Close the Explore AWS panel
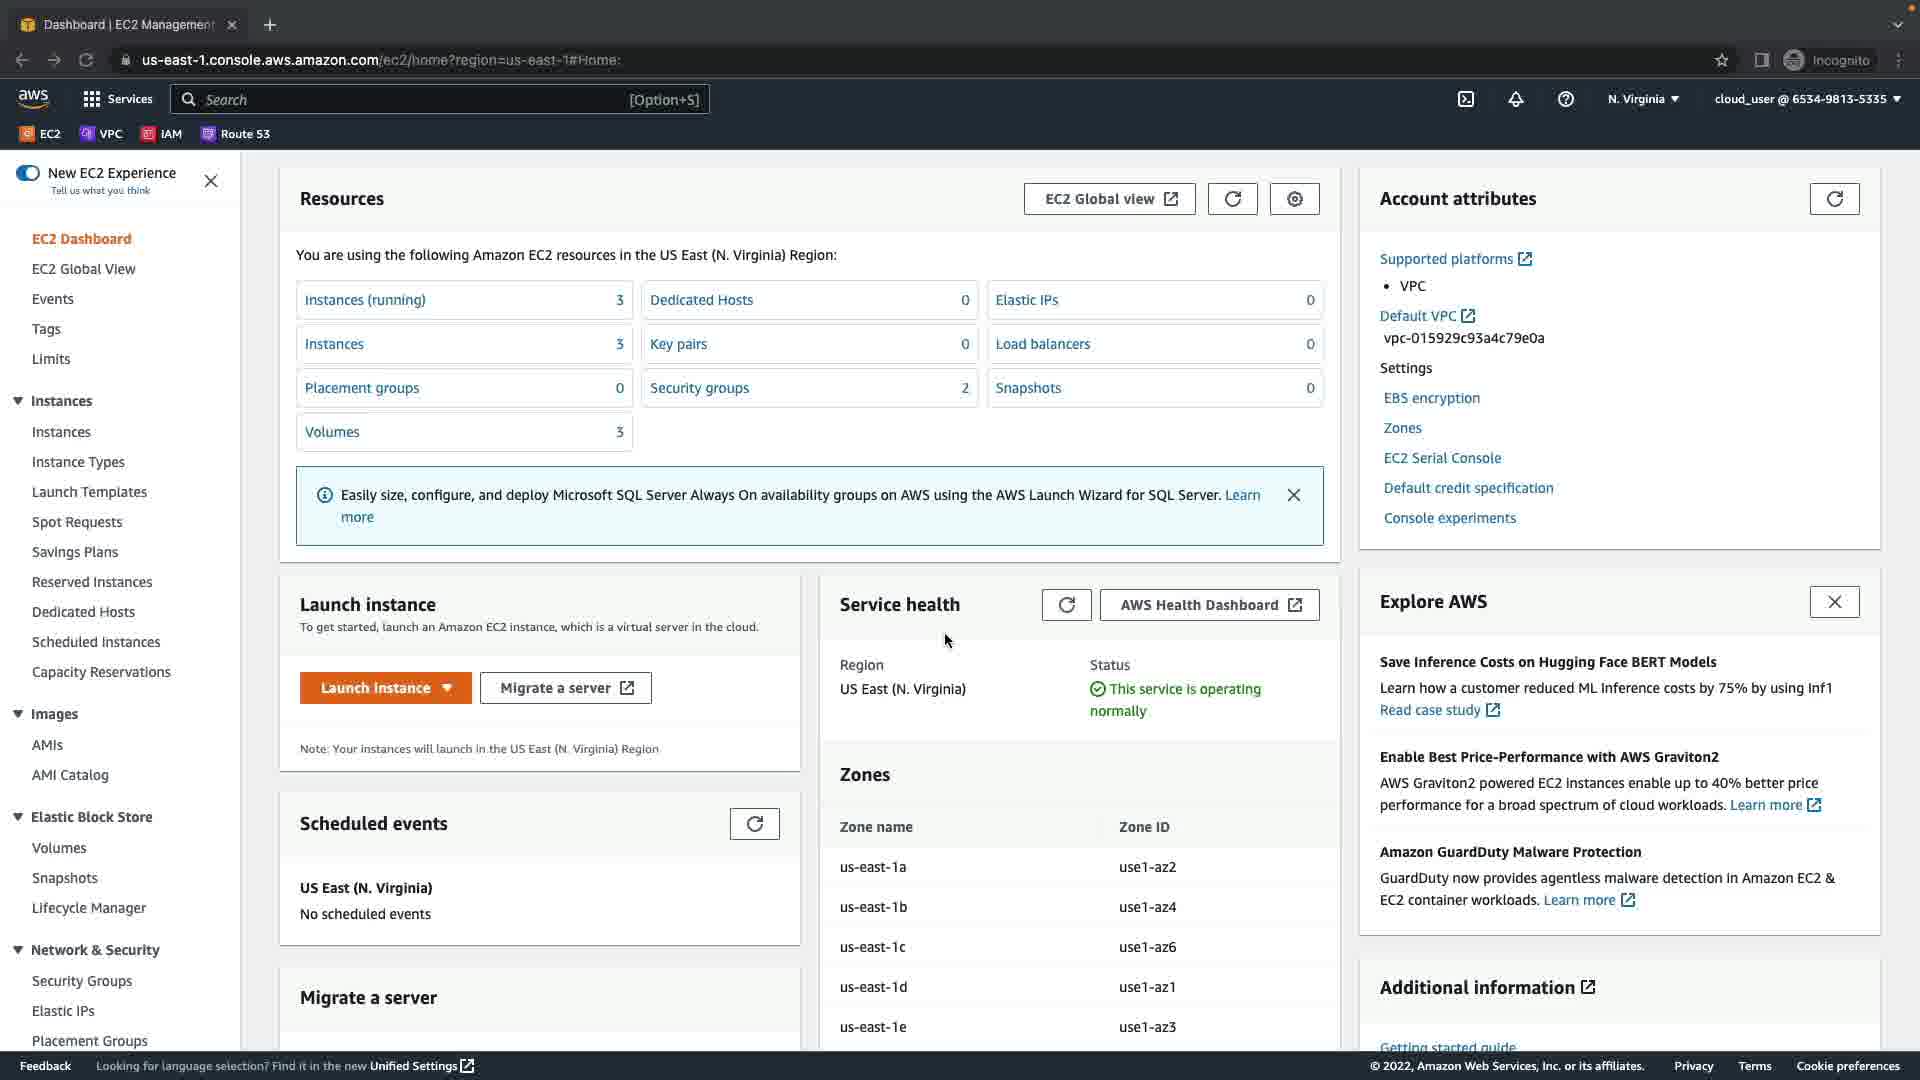Screen dimensions: 1920x1080 (x=1834, y=602)
